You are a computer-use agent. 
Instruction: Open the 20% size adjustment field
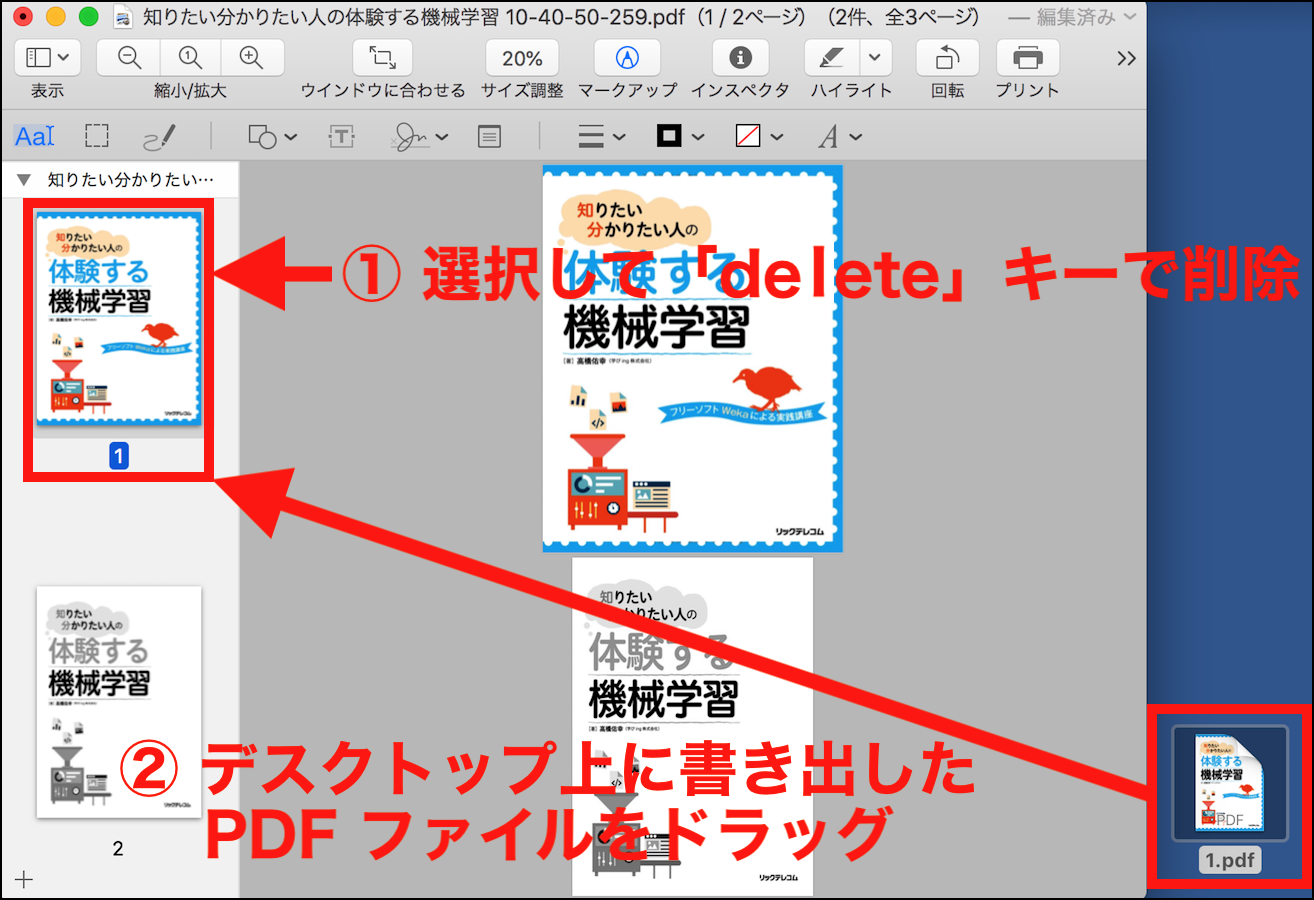point(522,58)
